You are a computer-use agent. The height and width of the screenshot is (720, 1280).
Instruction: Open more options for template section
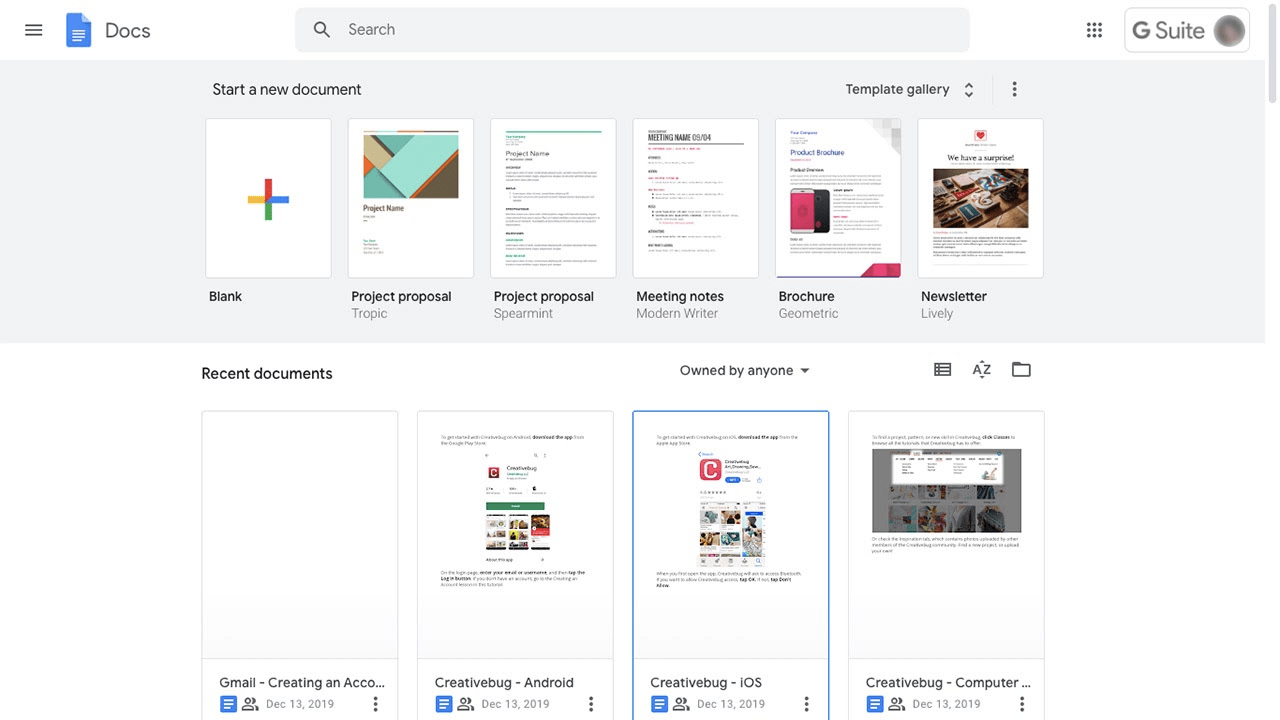pyautogui.click(x=1014, y=89)
